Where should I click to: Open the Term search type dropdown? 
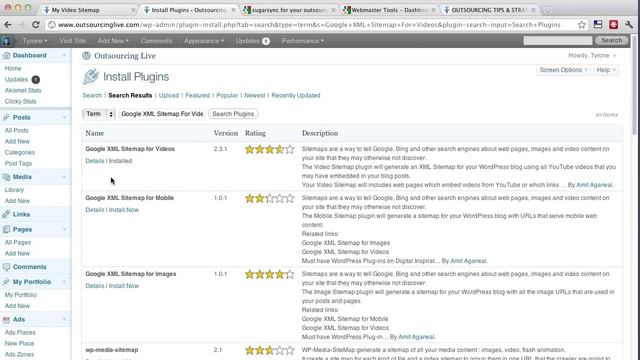pos(99,114)
